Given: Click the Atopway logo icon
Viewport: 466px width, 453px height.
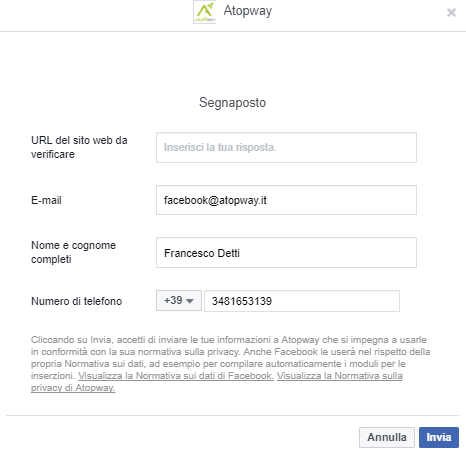Looking at the screenshot, I should pyautogui.click(x=205, y=12).
